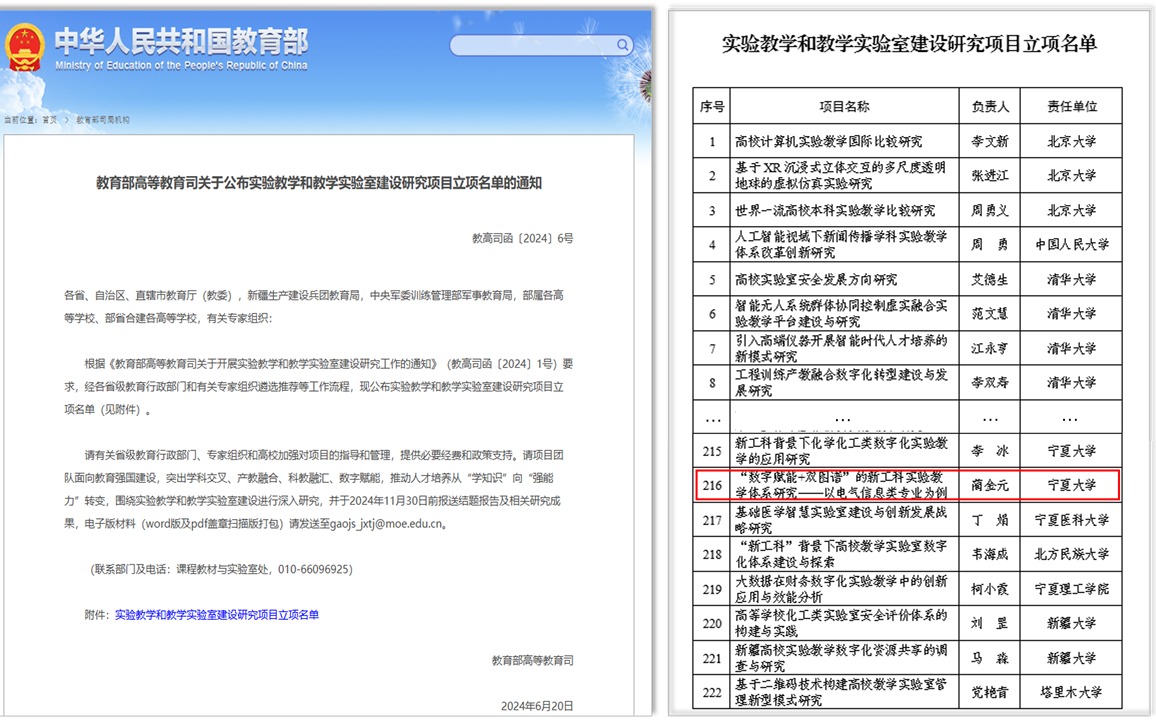The width and height of the screenshot is (1156, 720).
Task: Click the magnifier search icon
Action: [621, 45]
